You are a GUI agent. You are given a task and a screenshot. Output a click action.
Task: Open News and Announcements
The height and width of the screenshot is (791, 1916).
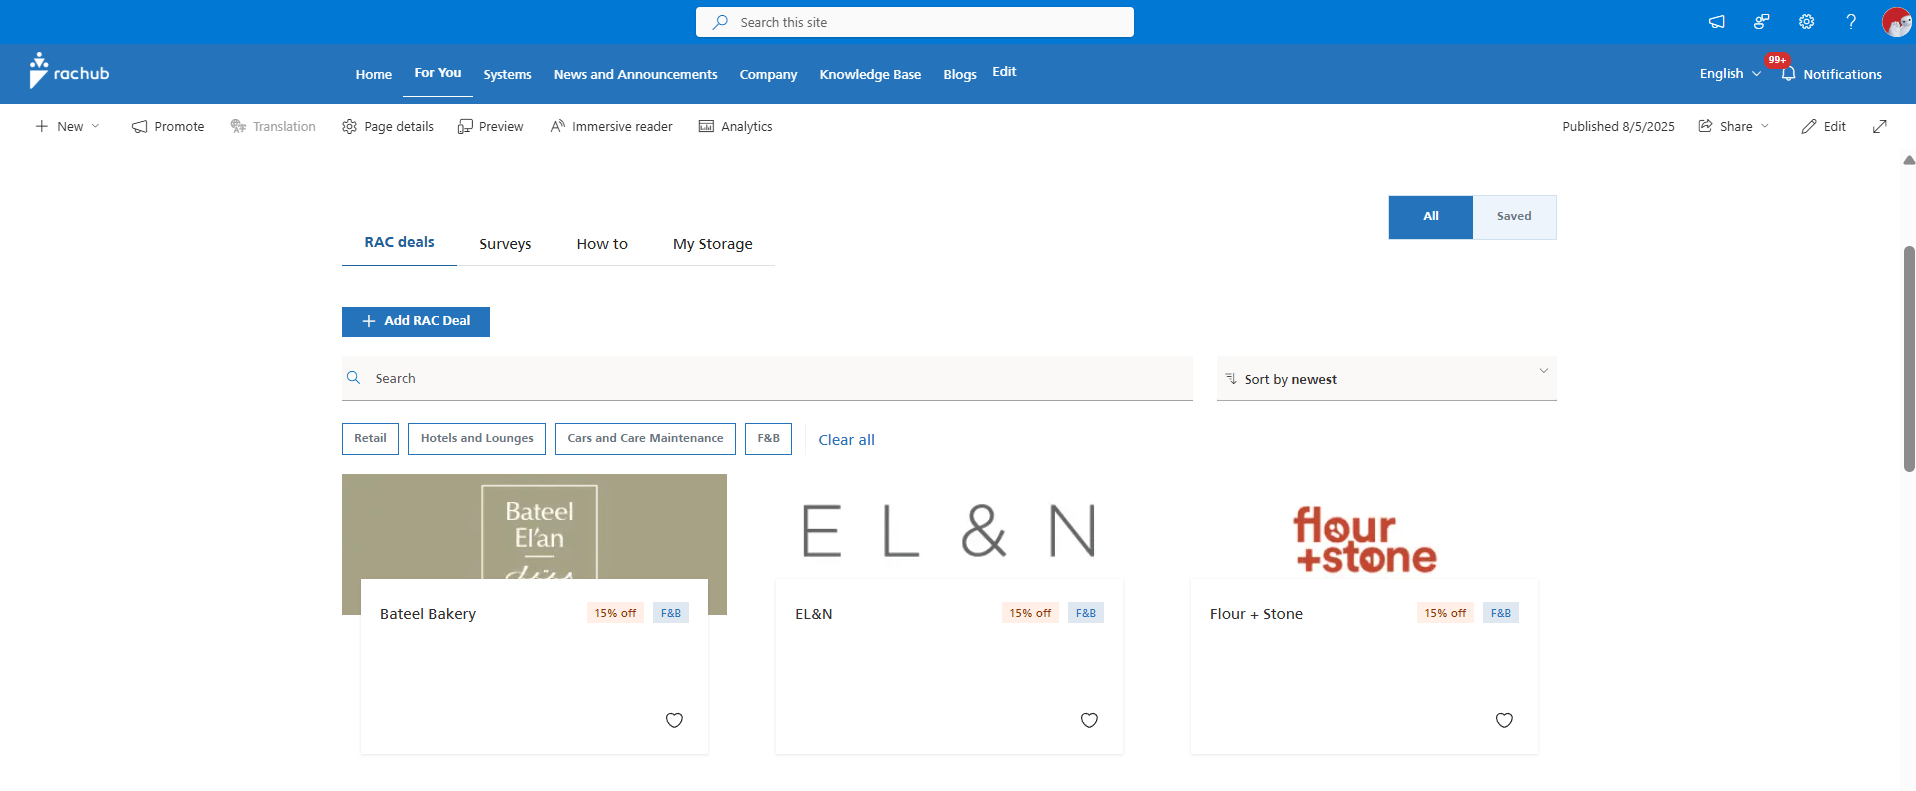click(635, 75)
